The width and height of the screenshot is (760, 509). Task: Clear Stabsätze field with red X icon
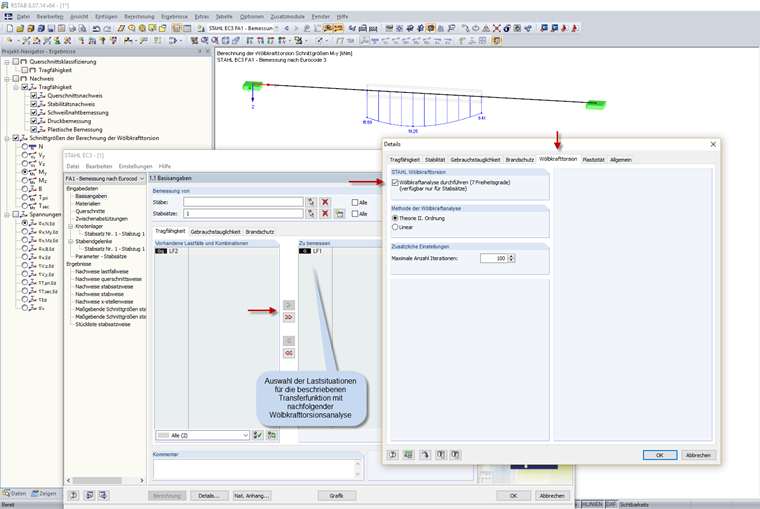click(x=325, y=213)
